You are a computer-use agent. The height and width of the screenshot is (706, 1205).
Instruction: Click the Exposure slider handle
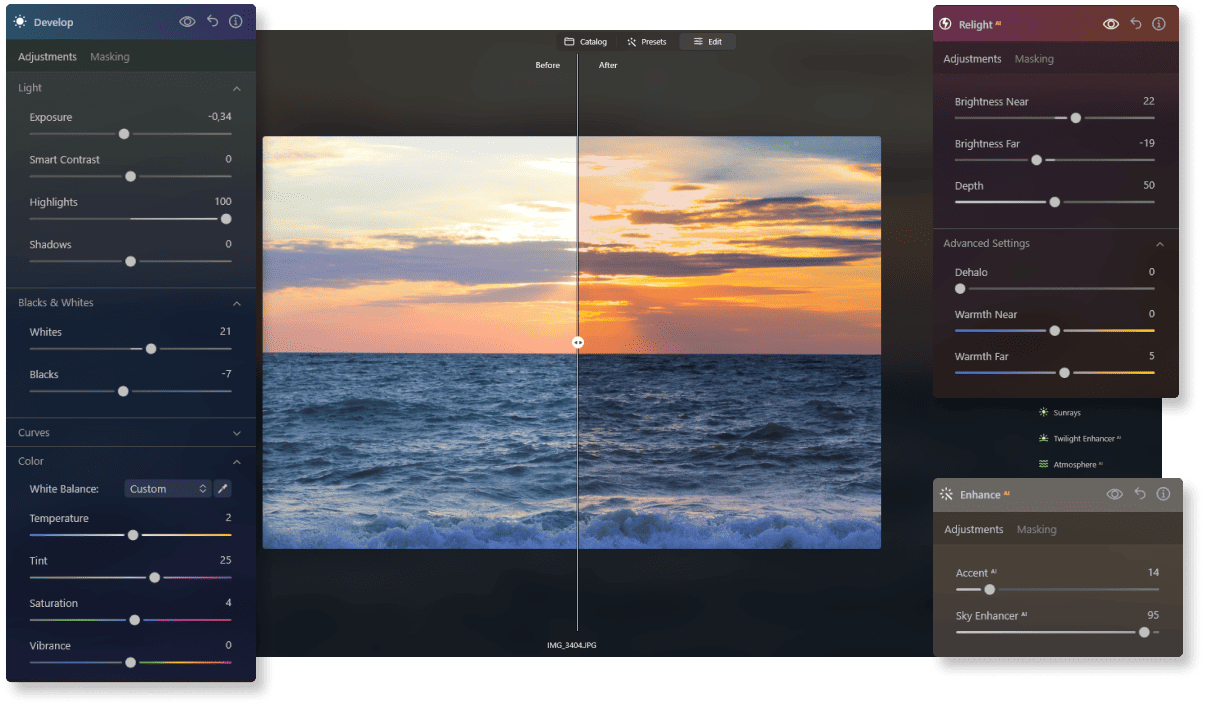click(124, 133)
